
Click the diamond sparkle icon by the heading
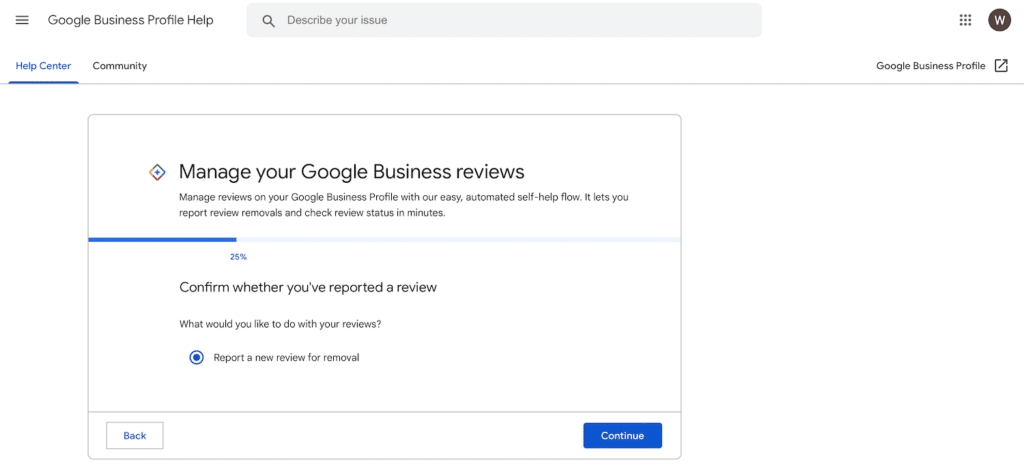(x=157, y=172)
